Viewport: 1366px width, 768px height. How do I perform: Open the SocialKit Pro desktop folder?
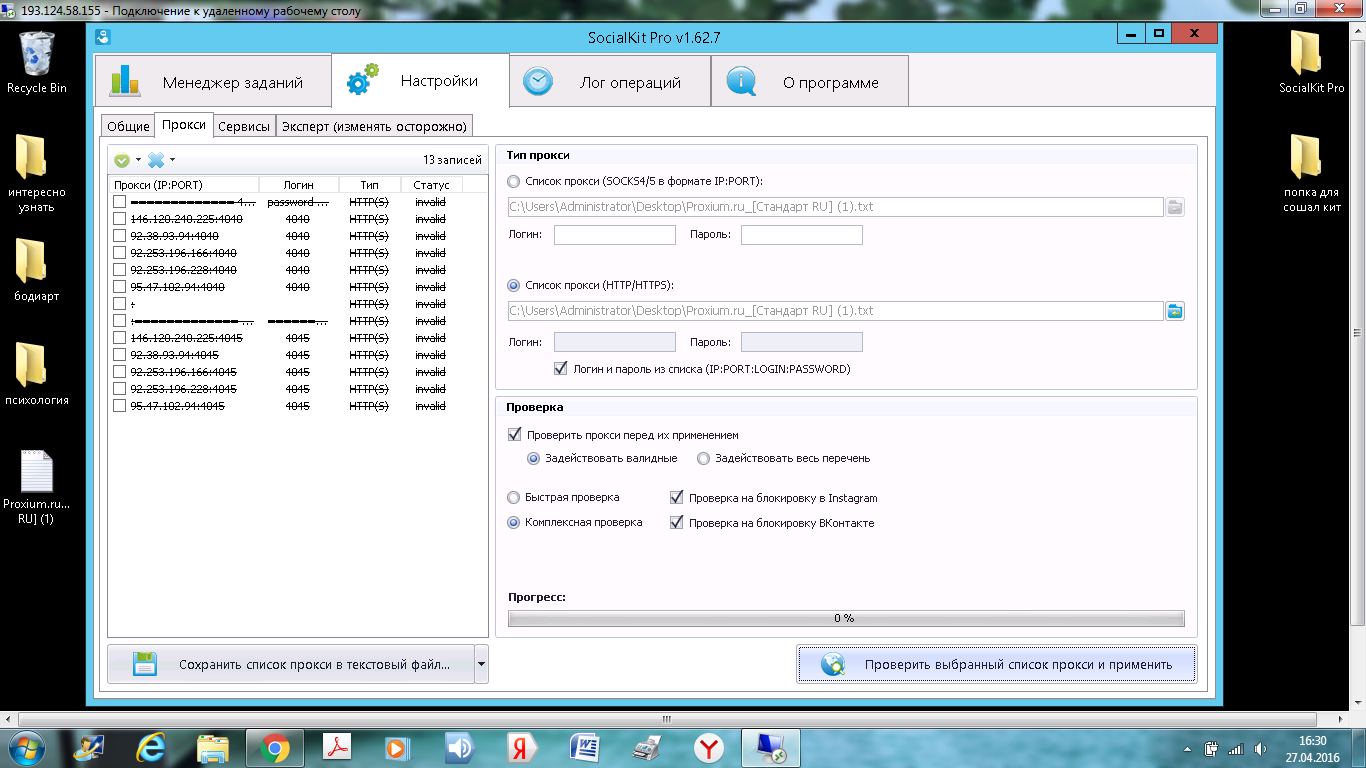point(1311,62)
